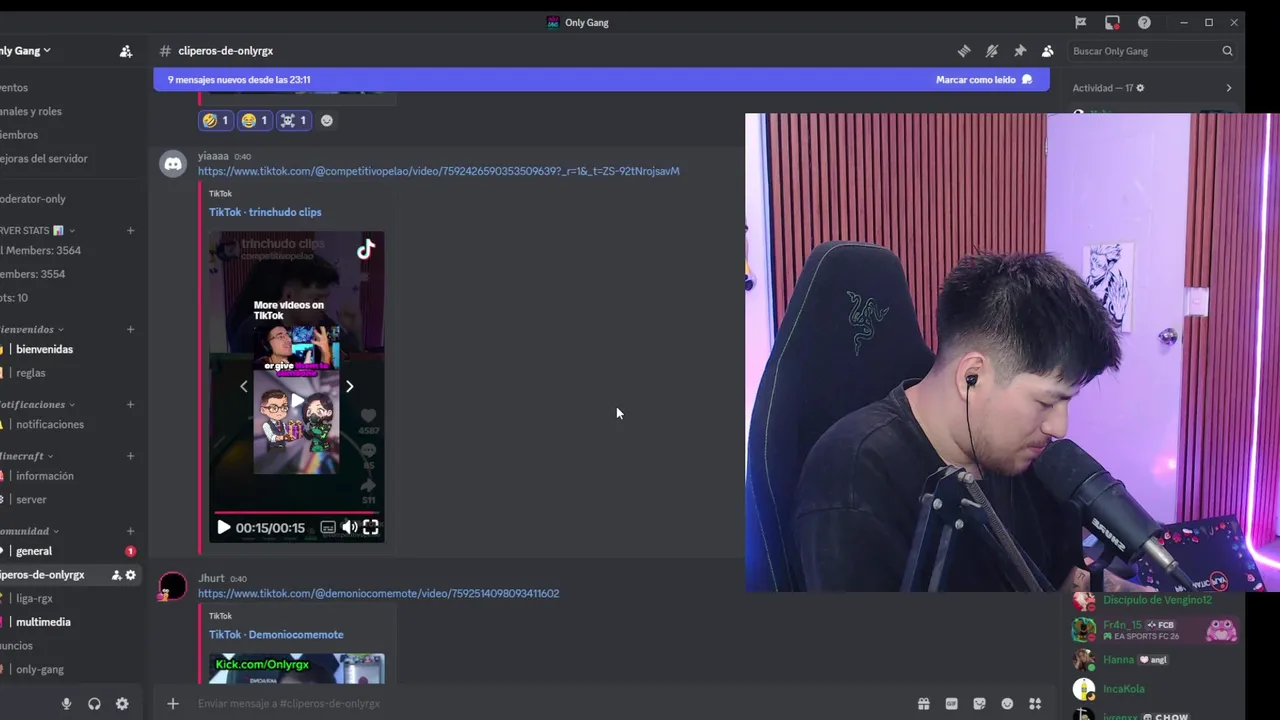Screen dimensions: 1280x720
Task: Play the trinchudo clips video
Action: point(223,528)
